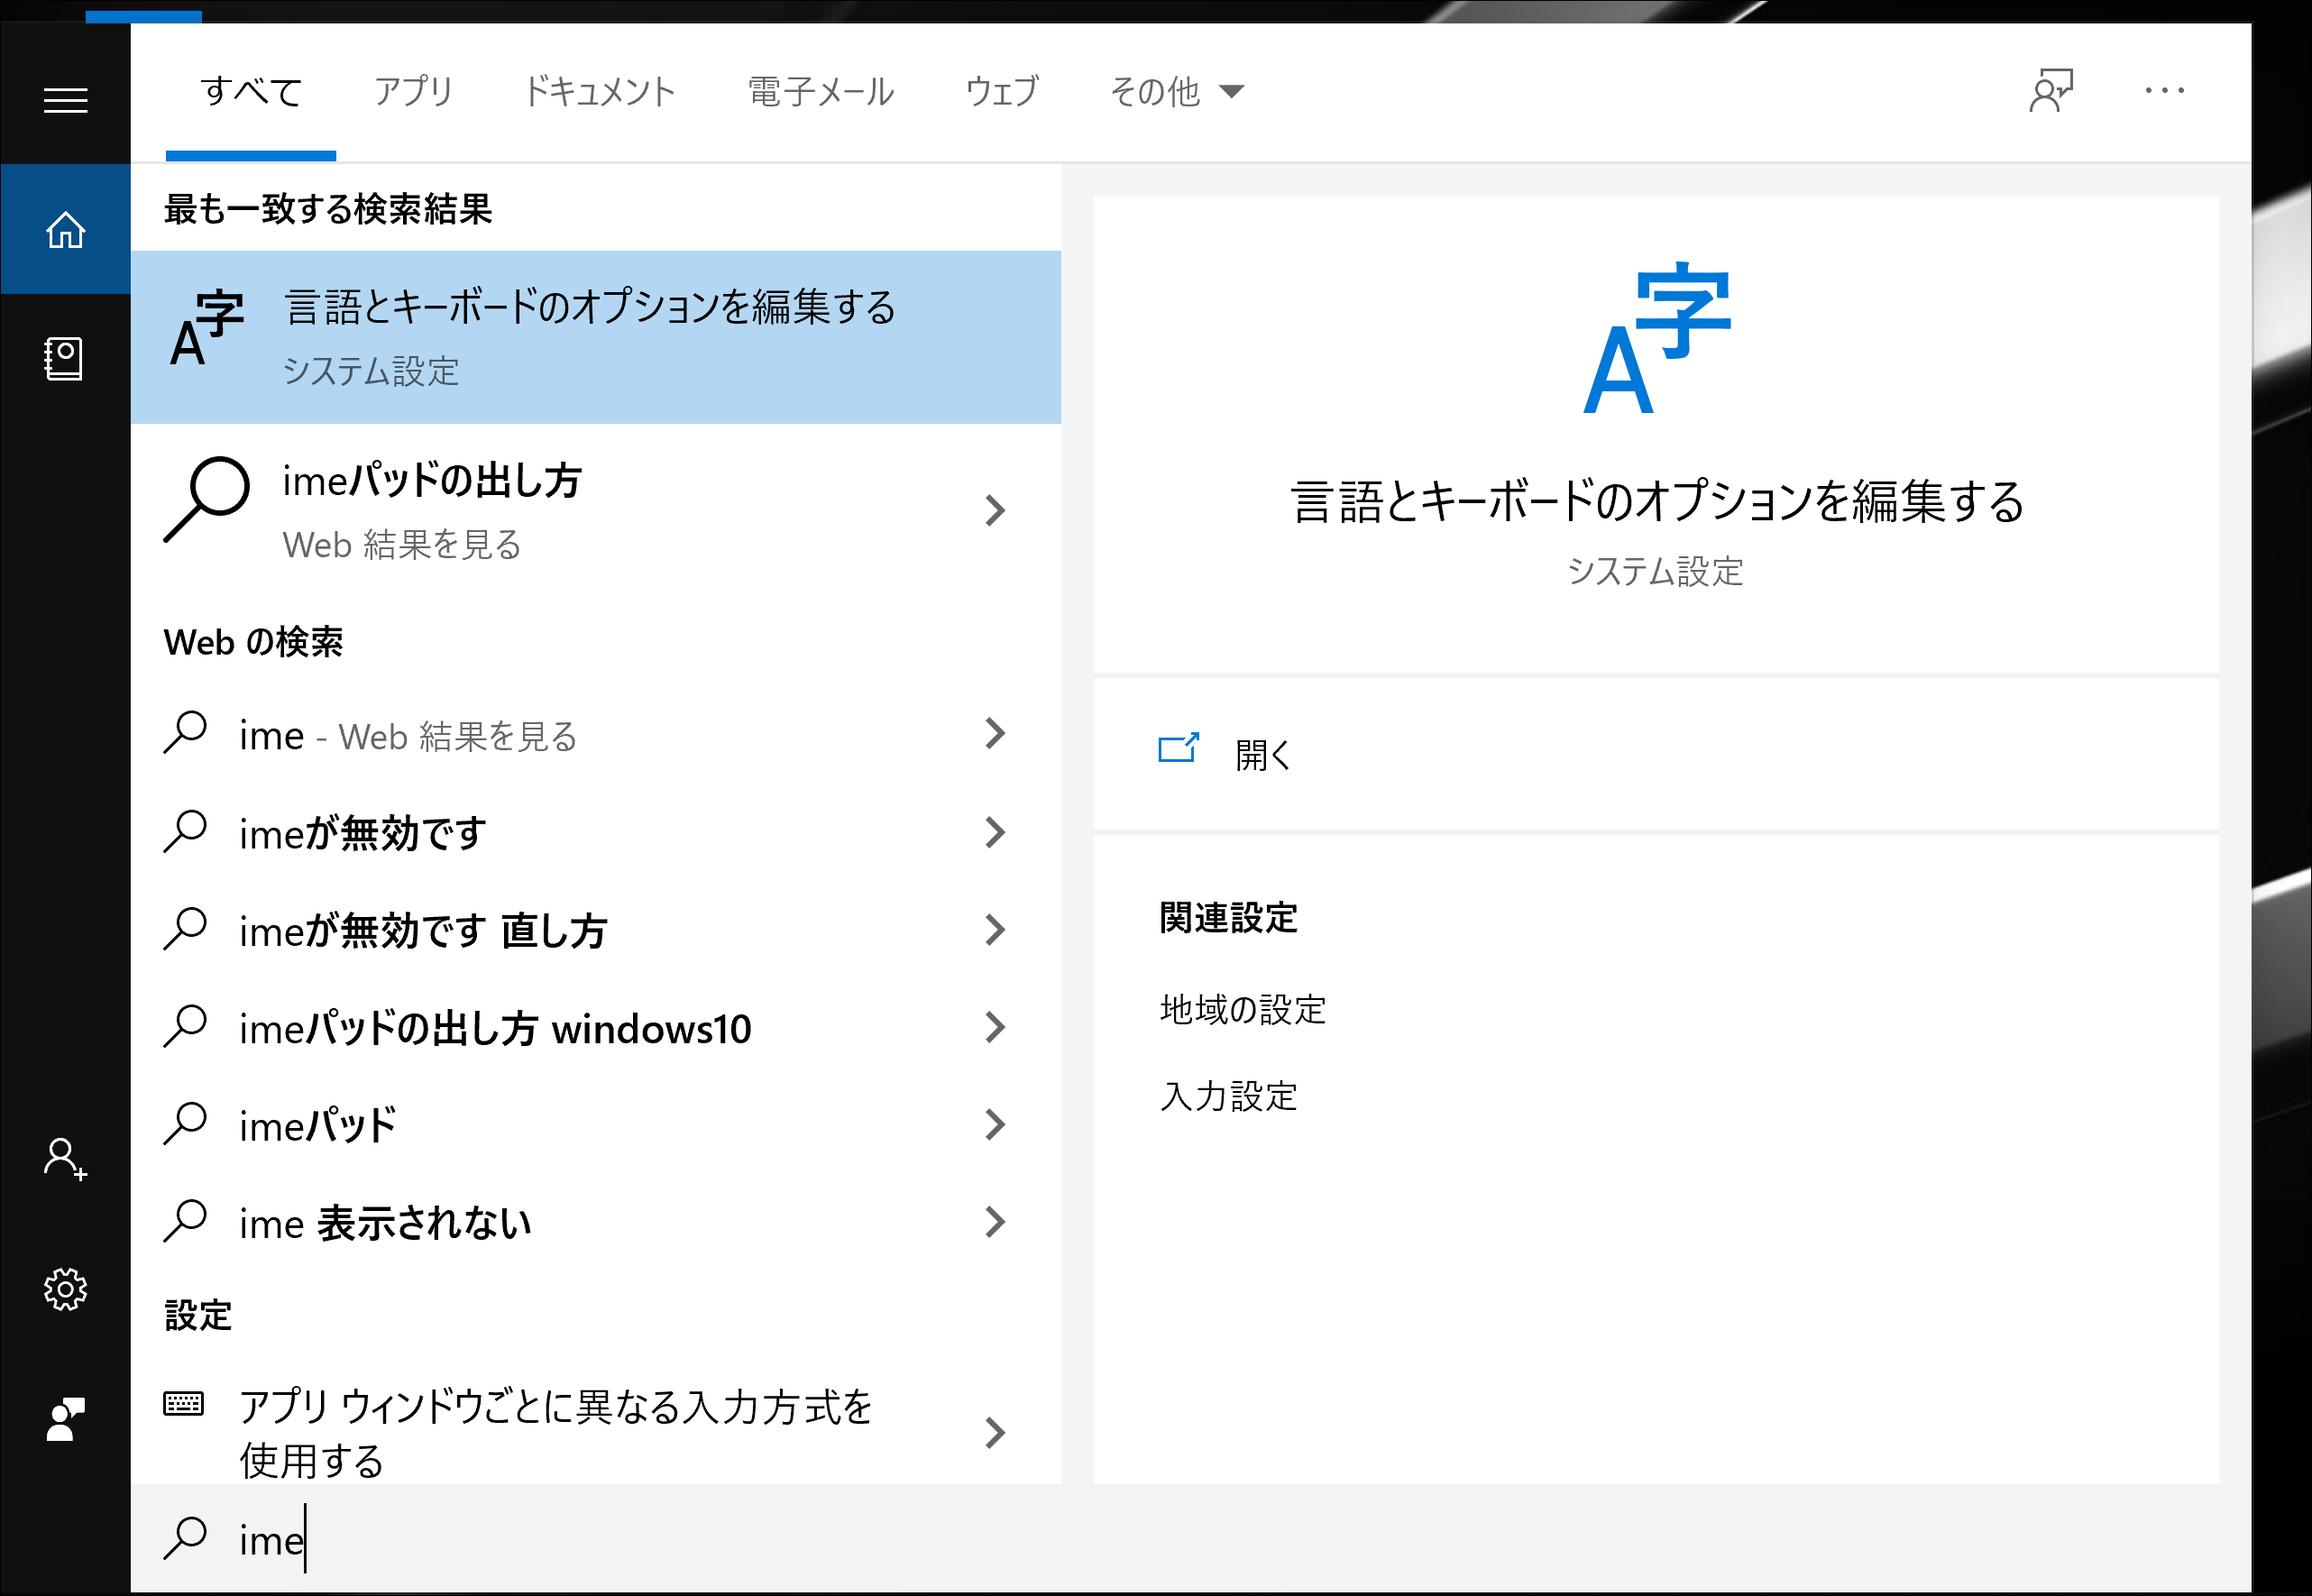
Task: Open 地域の設定 related setting
Action: coord(1243,1009)
